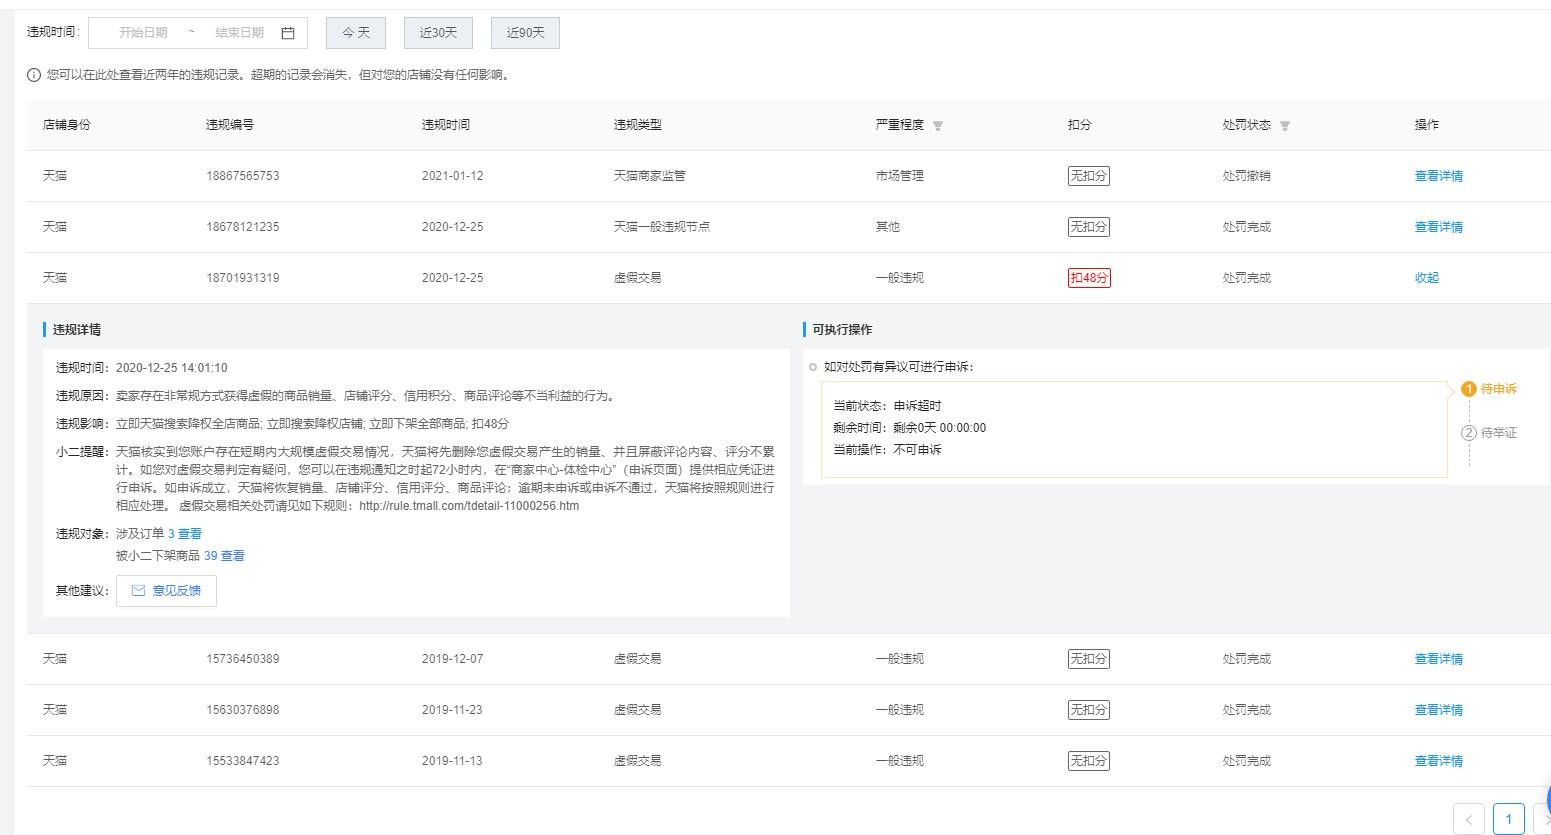Viewport: 1551px width, 835px height.
Task: Click the 店铺身份 column header
Action: pyautogui.click(x=67, y=125)
